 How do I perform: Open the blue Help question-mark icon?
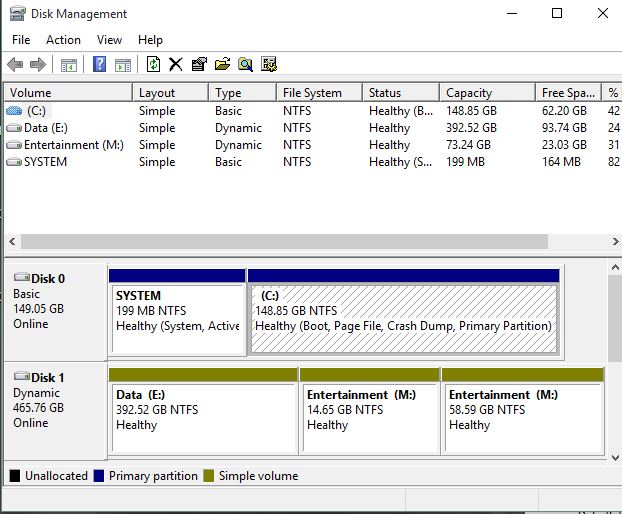click(99, 64)
